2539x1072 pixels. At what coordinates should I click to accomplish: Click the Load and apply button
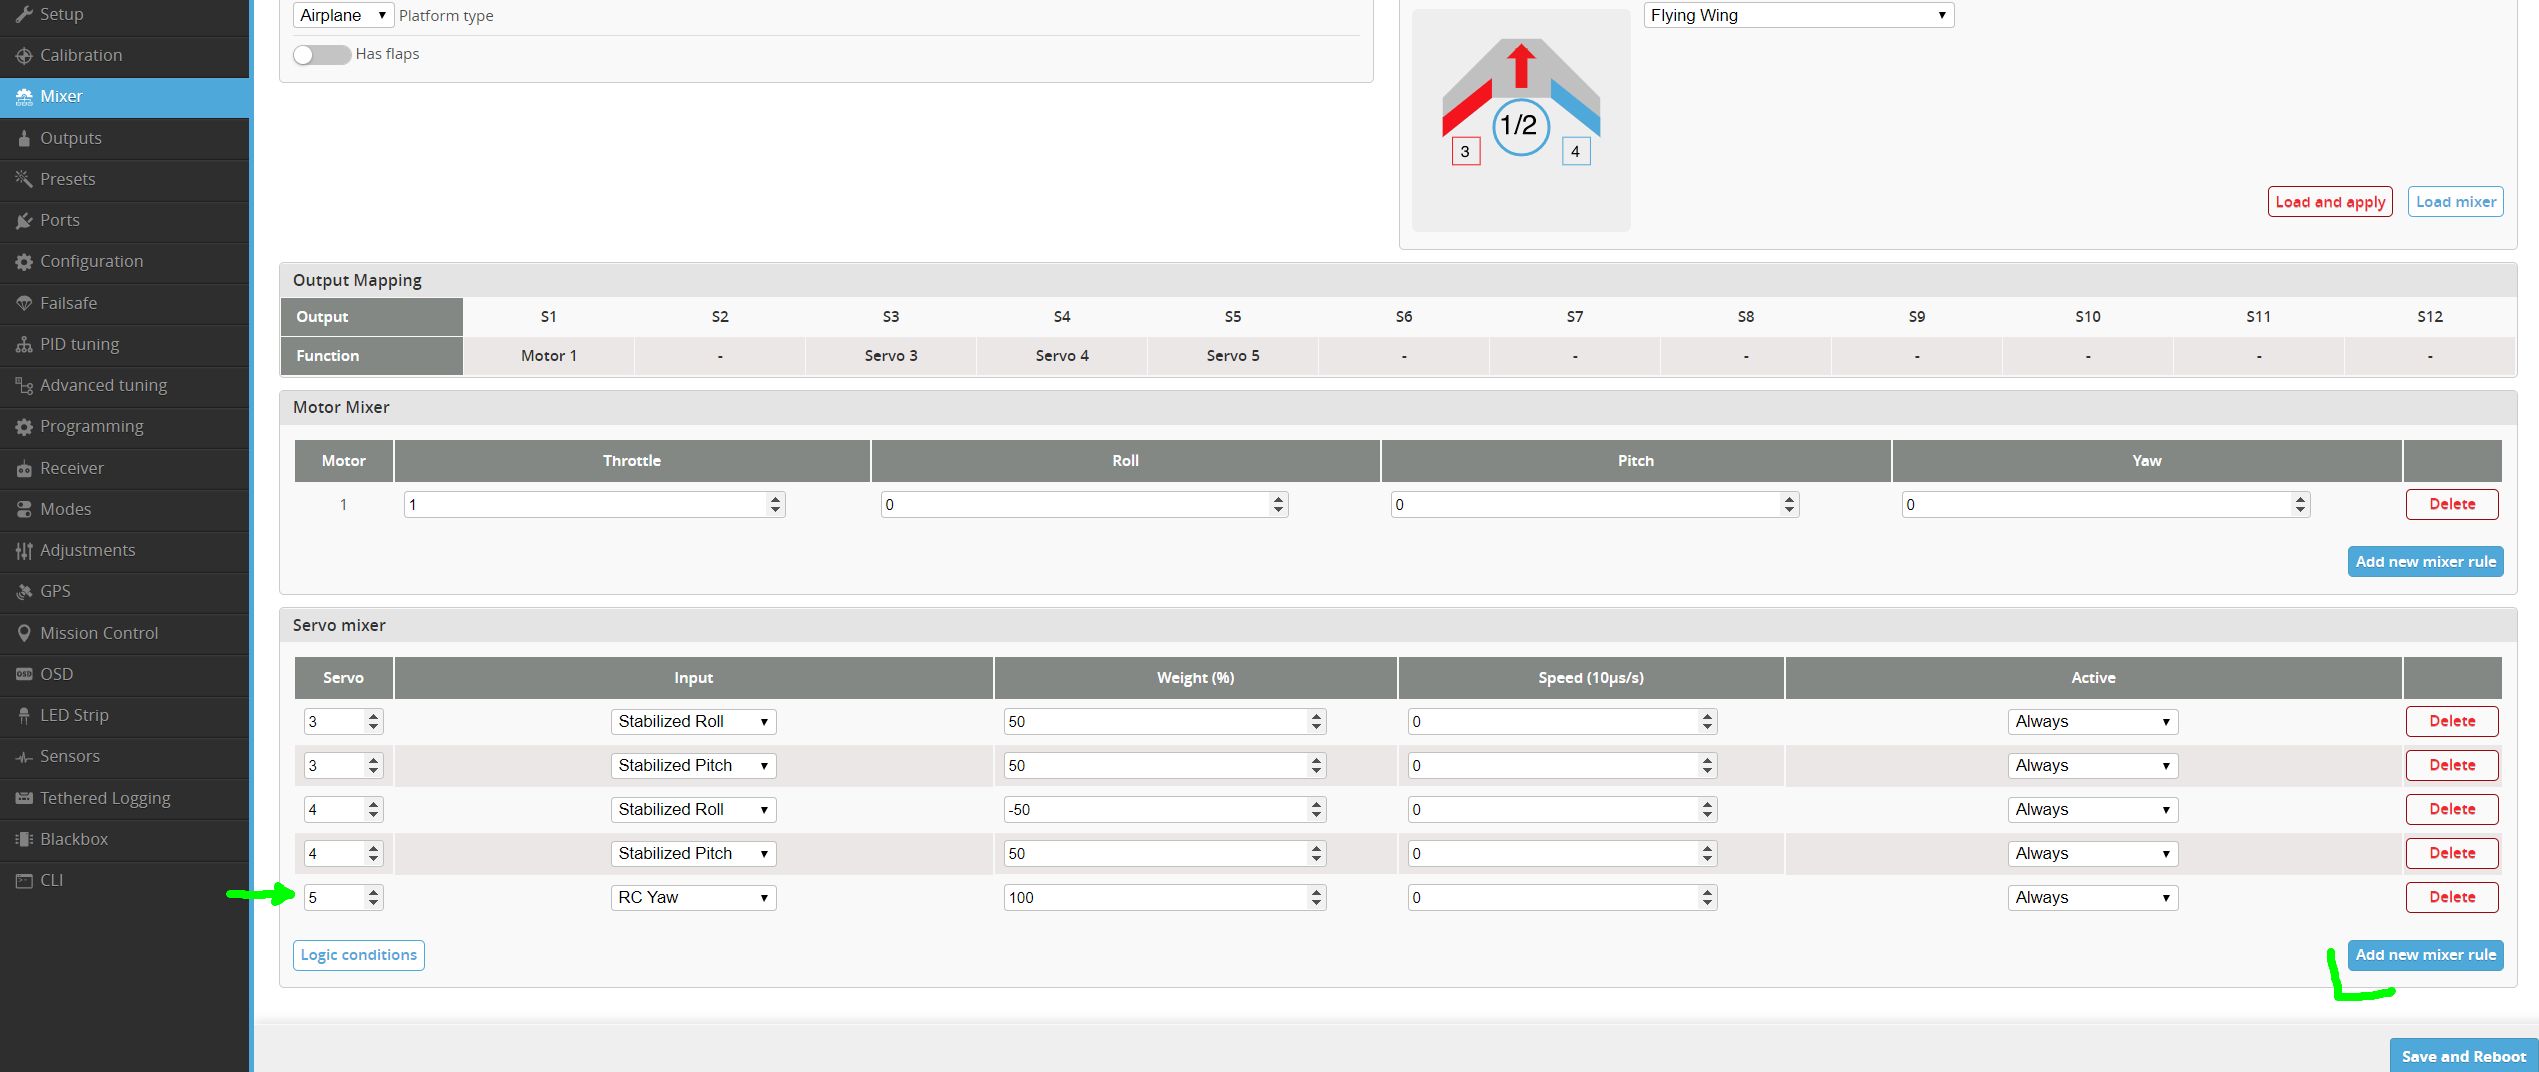tap(2329, 202)
